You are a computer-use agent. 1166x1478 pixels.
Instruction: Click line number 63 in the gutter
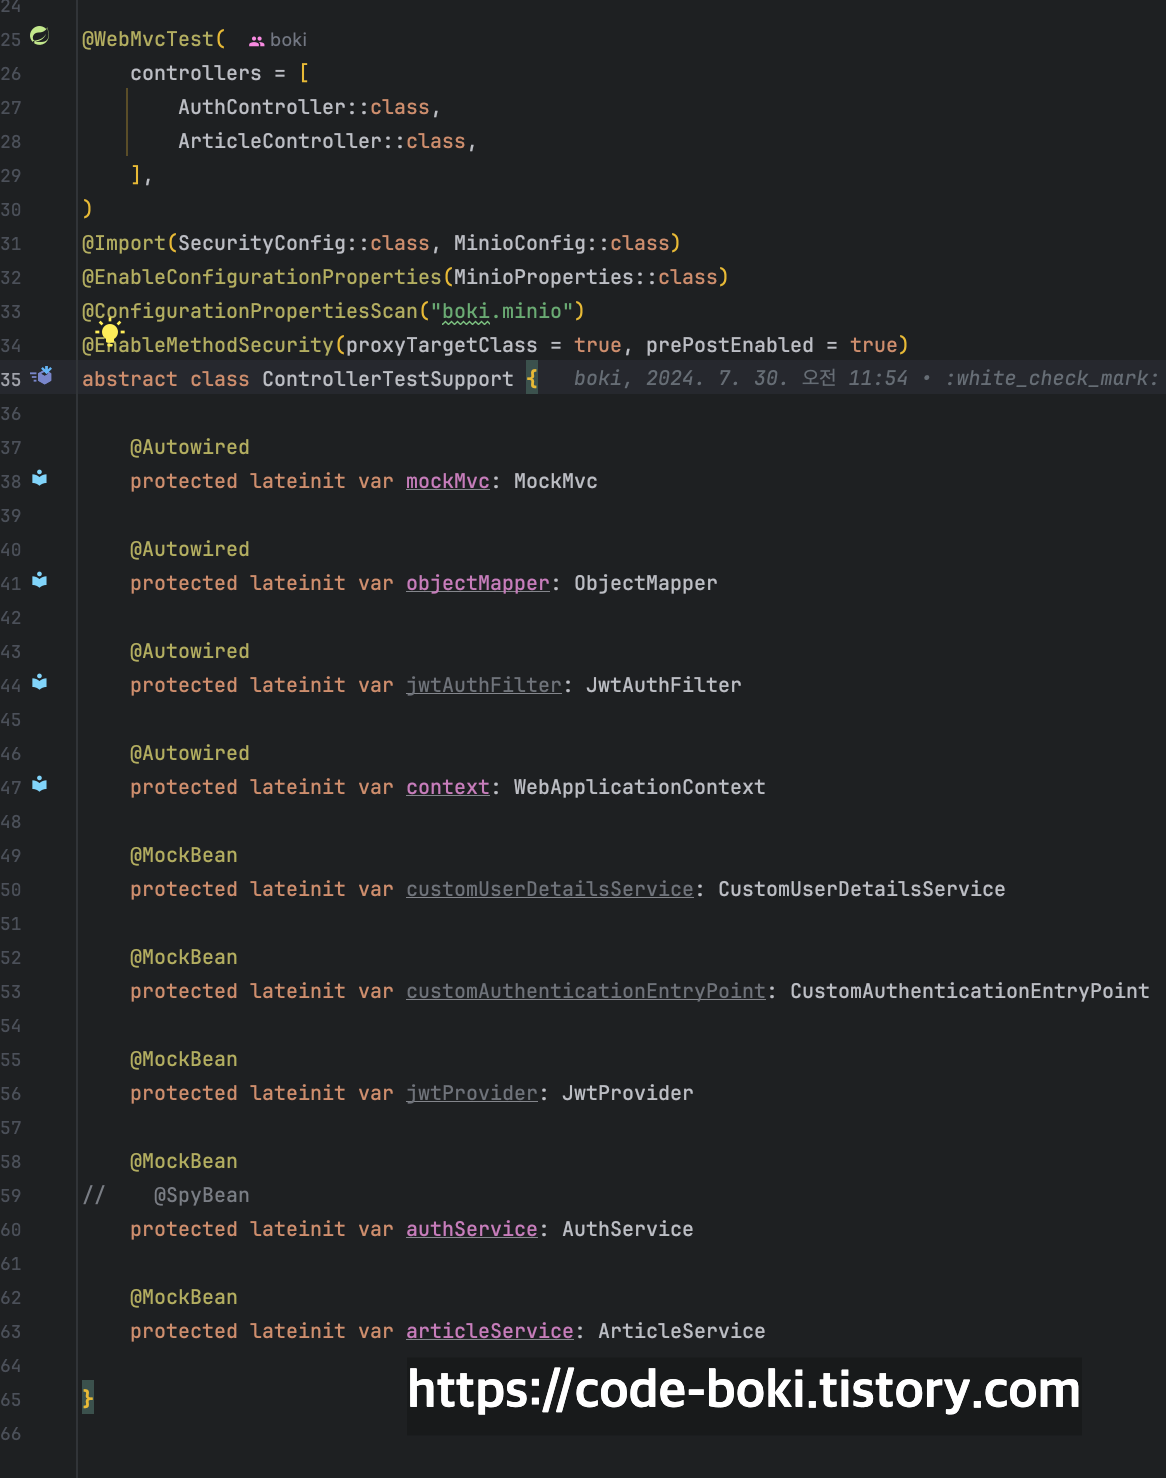(11, 1331)
